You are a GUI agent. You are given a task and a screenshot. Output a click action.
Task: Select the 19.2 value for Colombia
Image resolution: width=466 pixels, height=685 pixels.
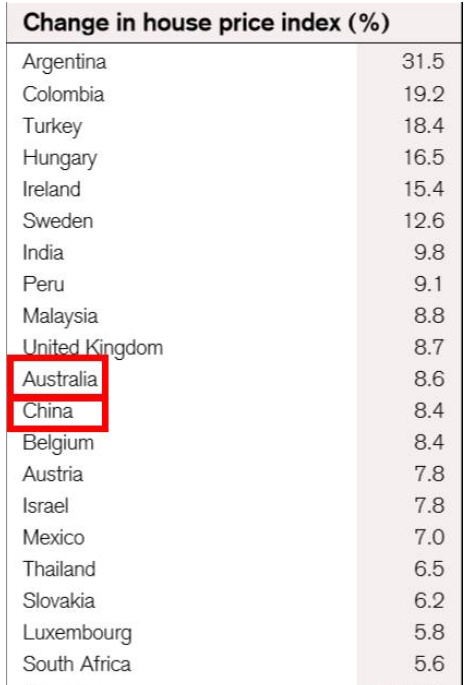[x=423, y=94]
